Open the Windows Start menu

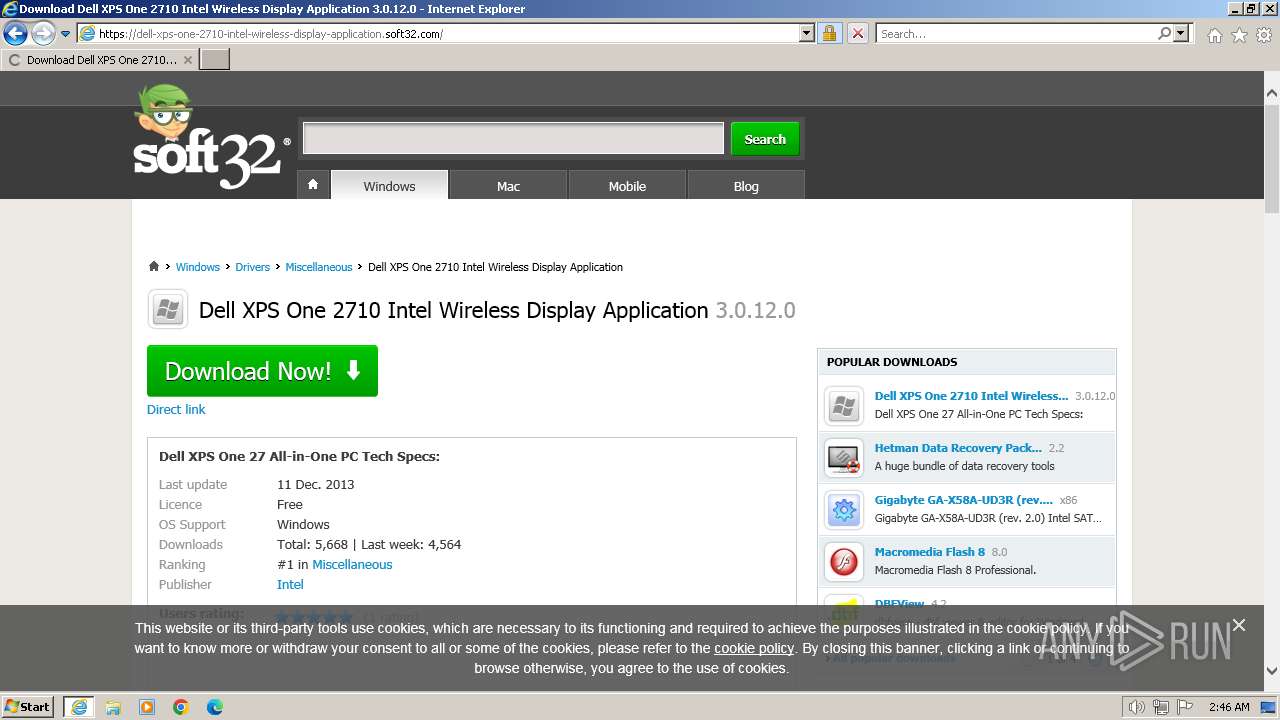[x=28, y=706]
